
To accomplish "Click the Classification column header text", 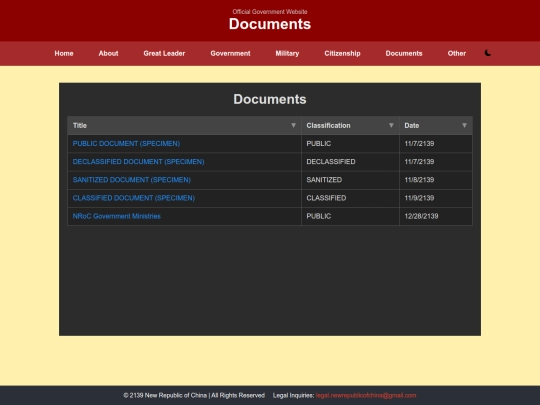I will (328, 125).
